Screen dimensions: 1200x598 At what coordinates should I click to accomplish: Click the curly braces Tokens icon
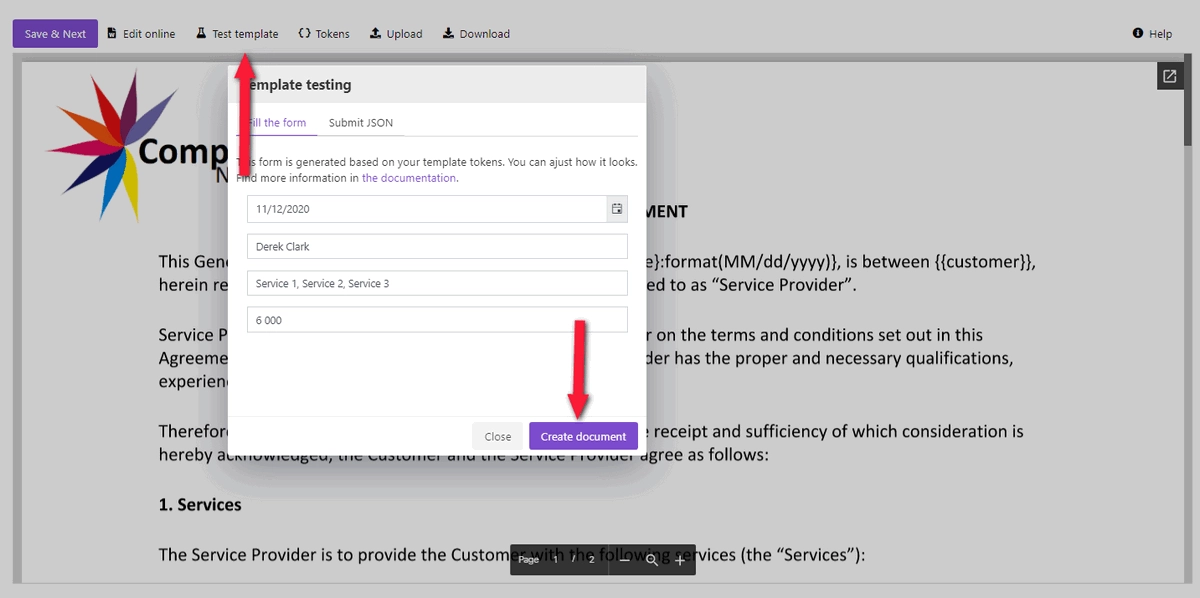point(304,34)
